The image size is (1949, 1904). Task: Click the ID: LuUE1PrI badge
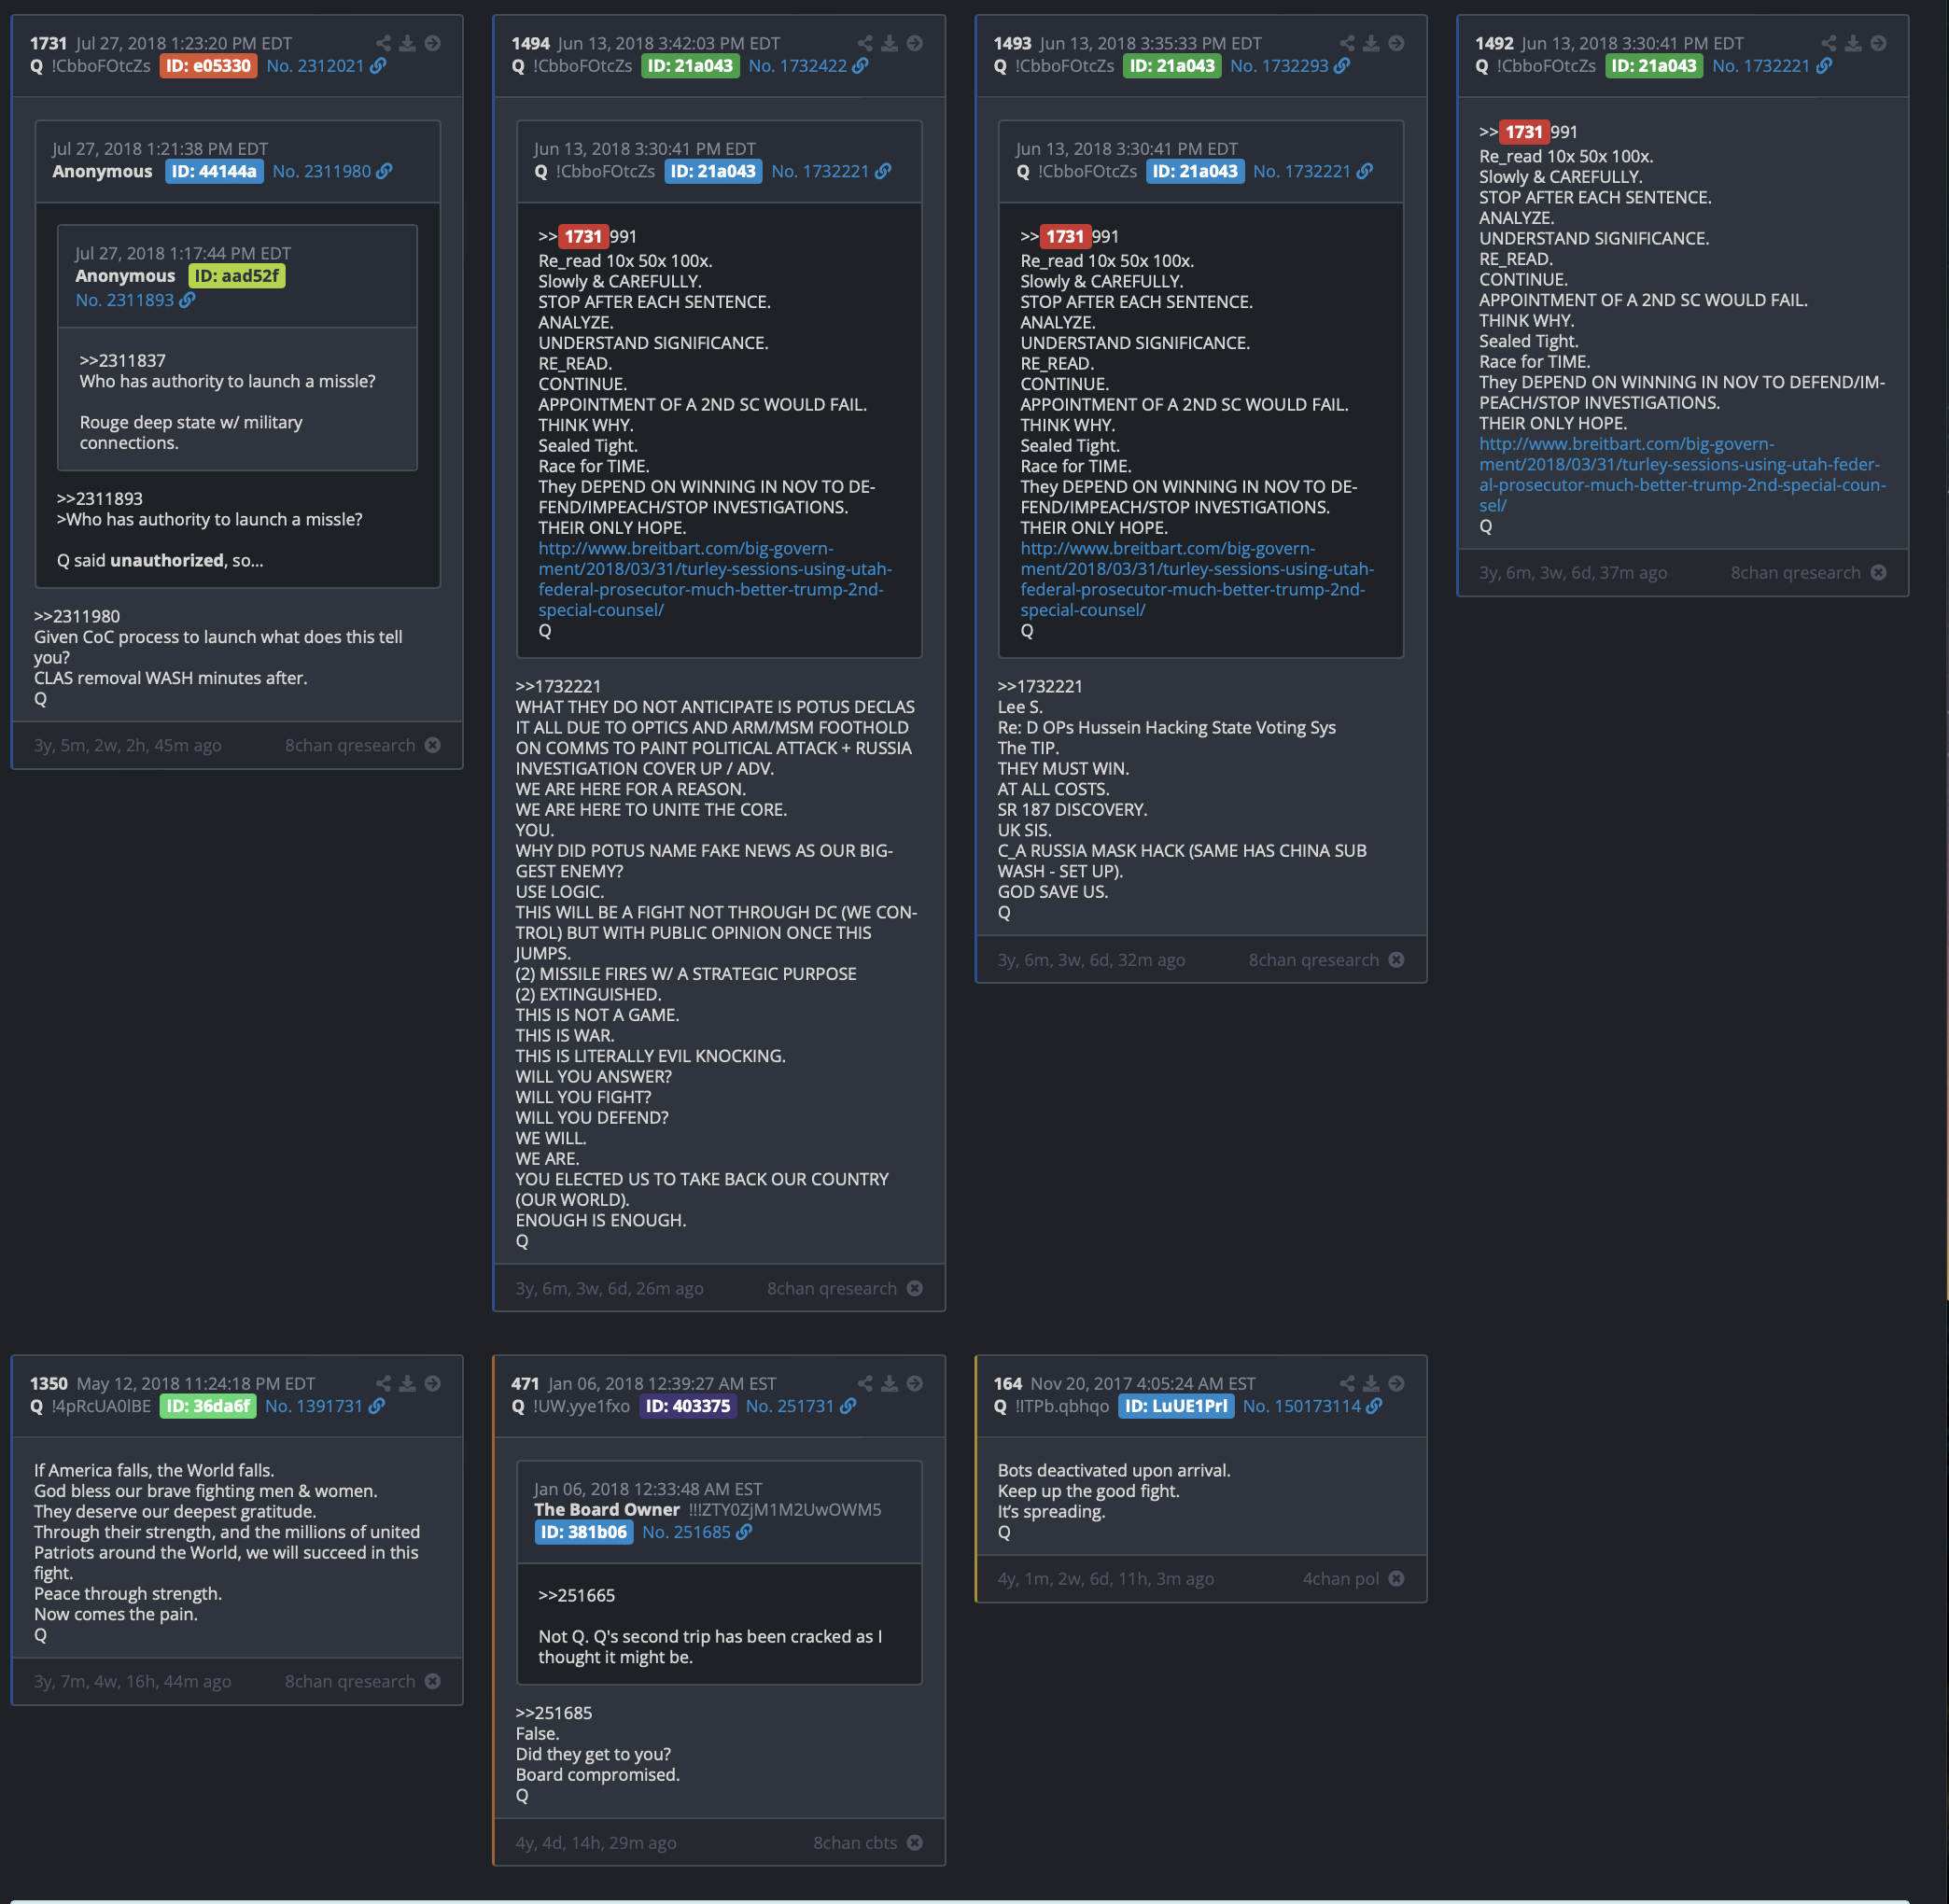[1176, 1406]
